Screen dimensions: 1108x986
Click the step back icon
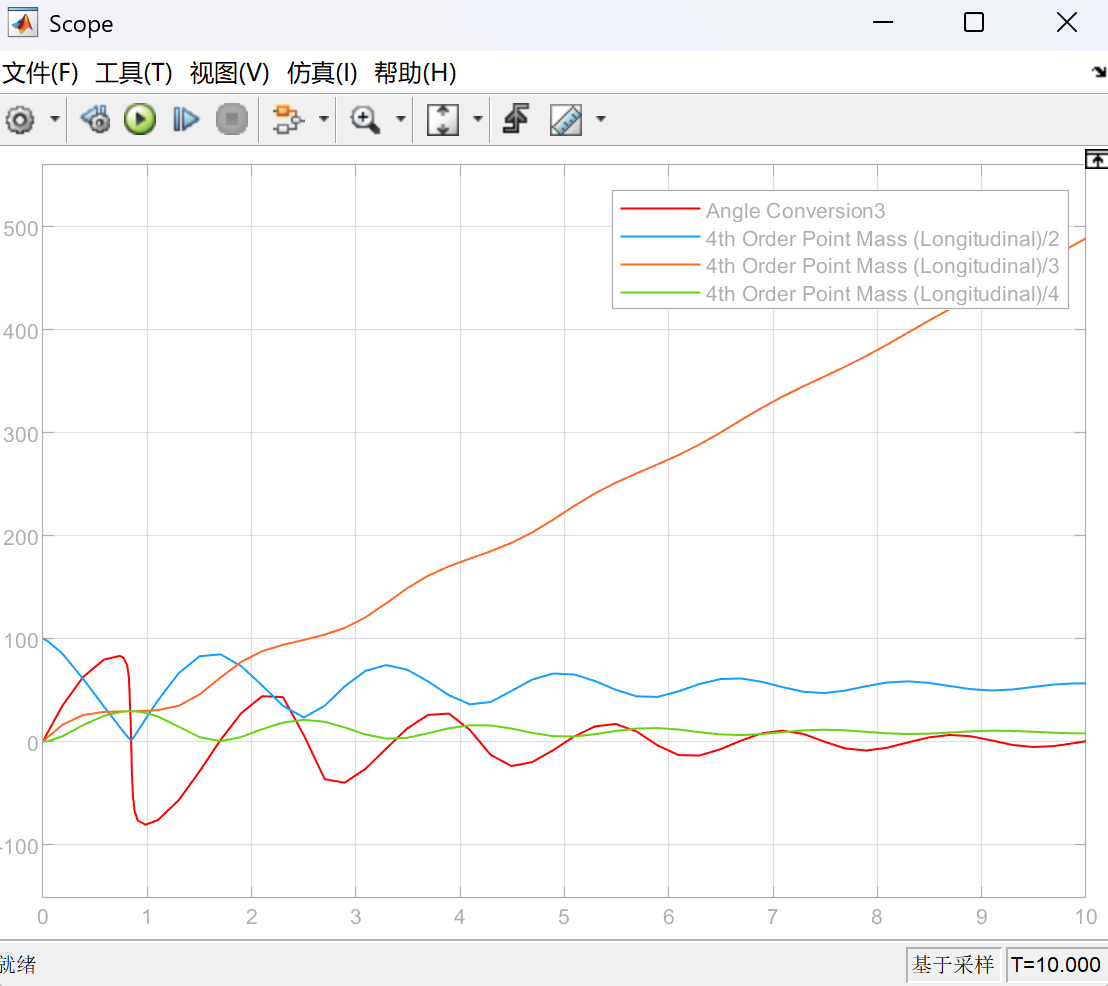tap(95, 119)
